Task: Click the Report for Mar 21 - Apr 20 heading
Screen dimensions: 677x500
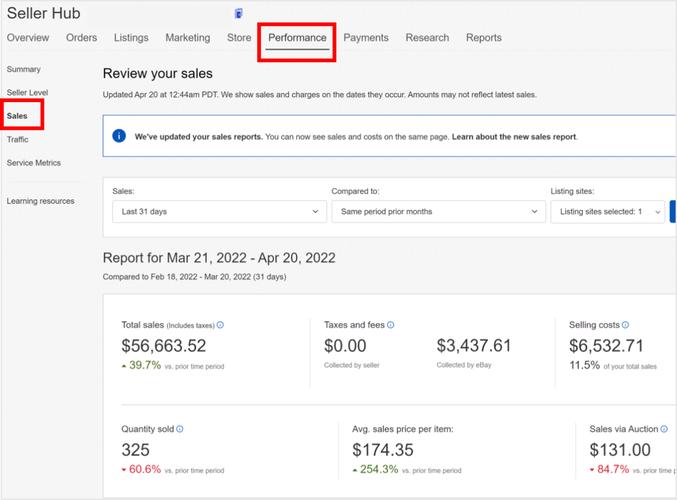Action: point(219,258)
